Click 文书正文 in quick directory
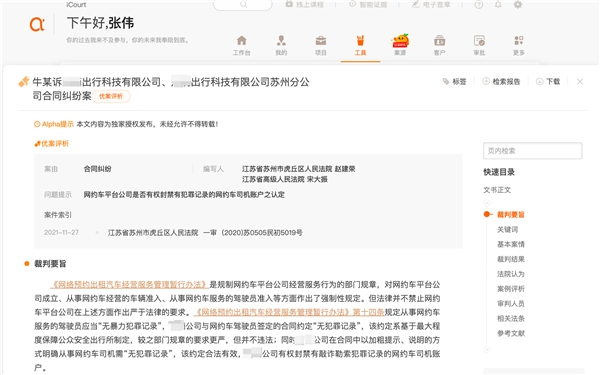Viewport: 600px width, 375px height. pyautogui.click(x=497, y=190)
